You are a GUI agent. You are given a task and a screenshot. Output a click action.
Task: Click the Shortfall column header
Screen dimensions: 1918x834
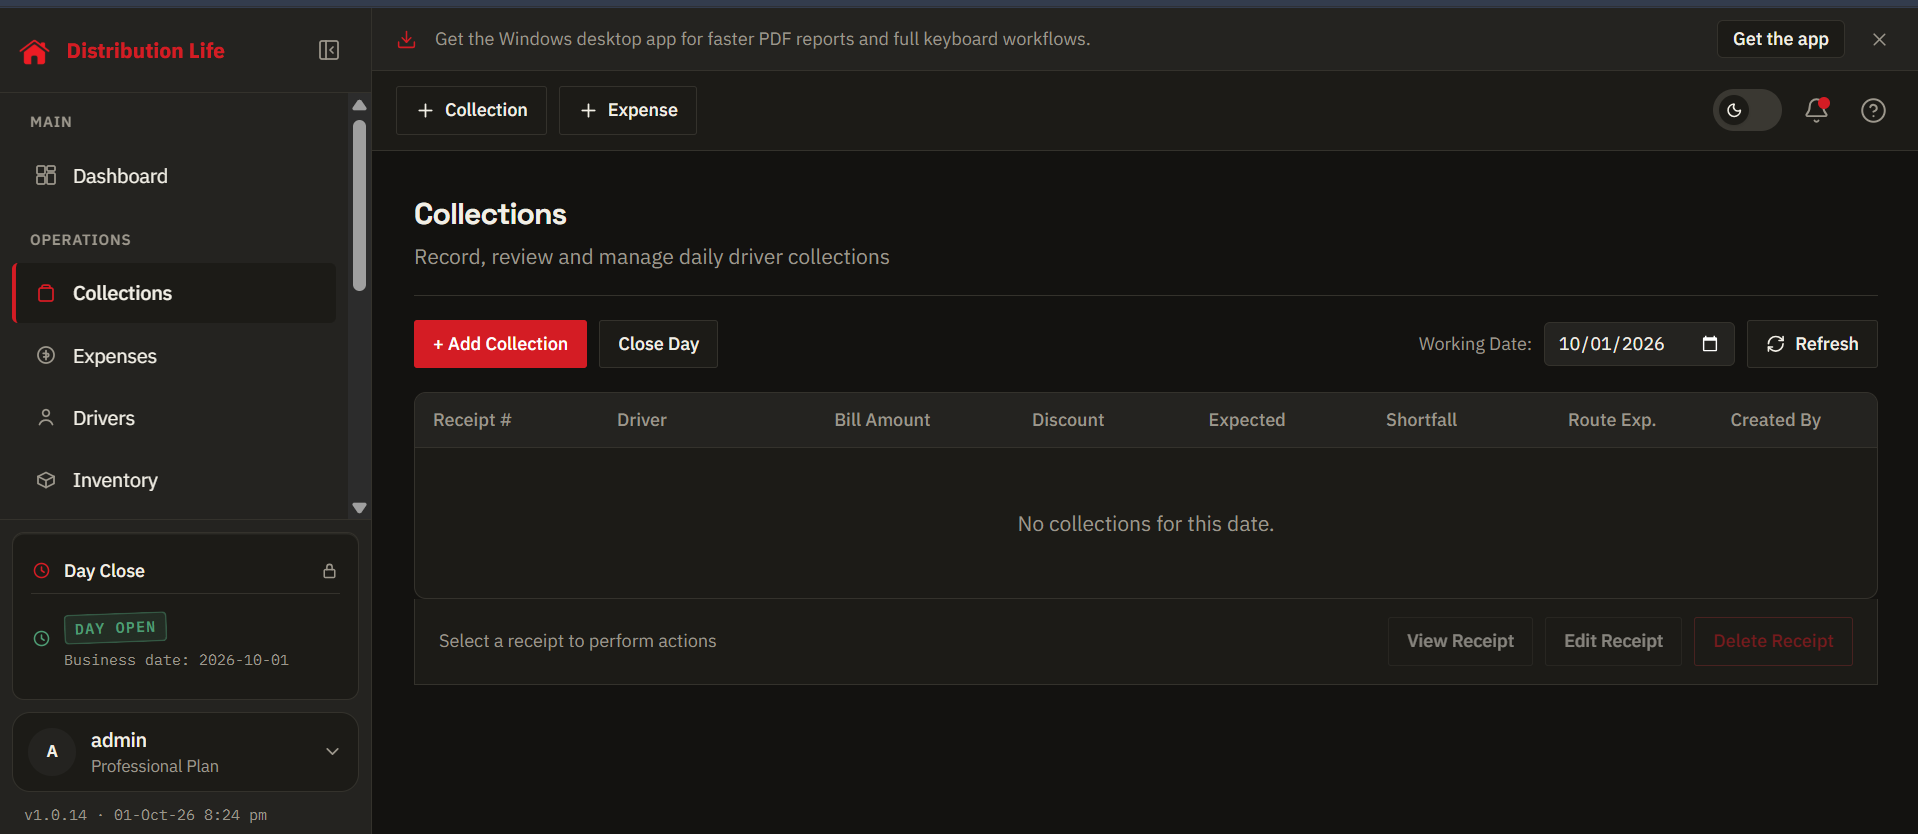click(1421, 420)
